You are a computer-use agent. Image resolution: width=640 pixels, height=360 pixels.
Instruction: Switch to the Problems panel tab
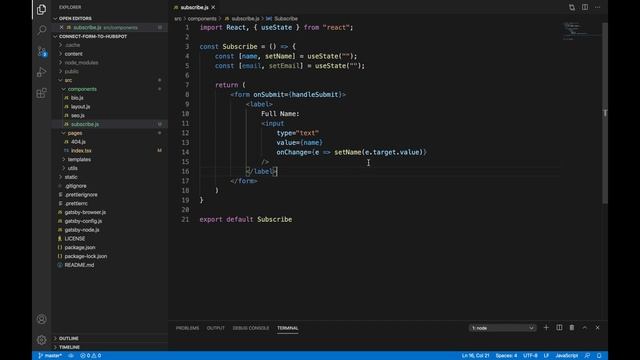tap(187, 328)
